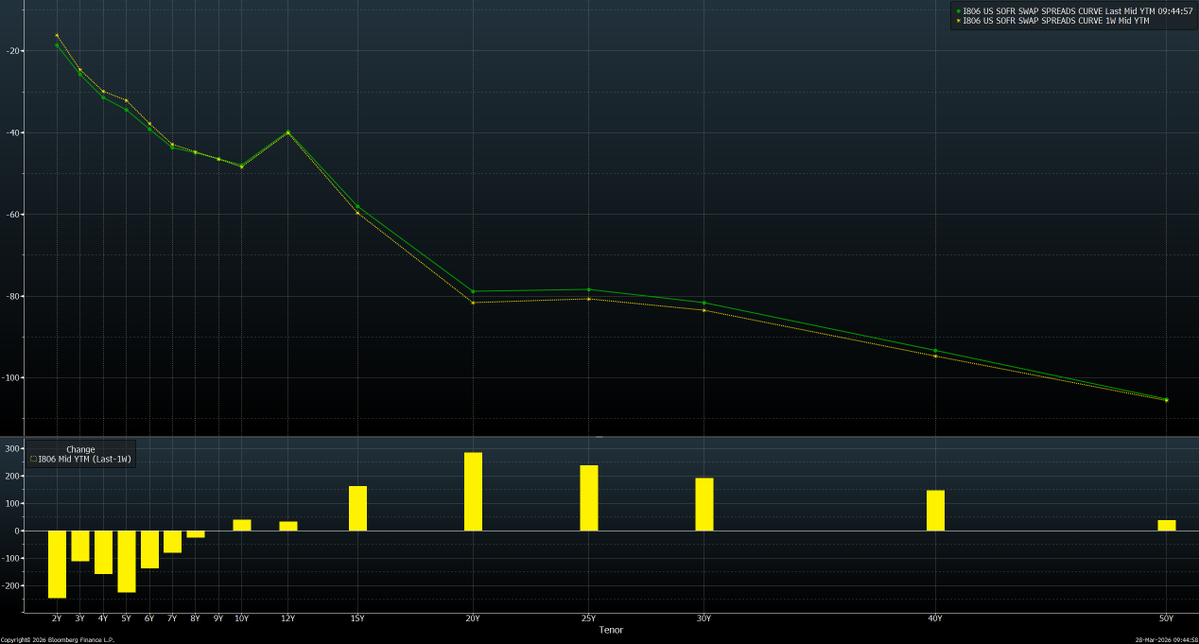Click the green Last Mid YTM legend marker
This screenshot has height=644, width=1199.
[958, 11]
